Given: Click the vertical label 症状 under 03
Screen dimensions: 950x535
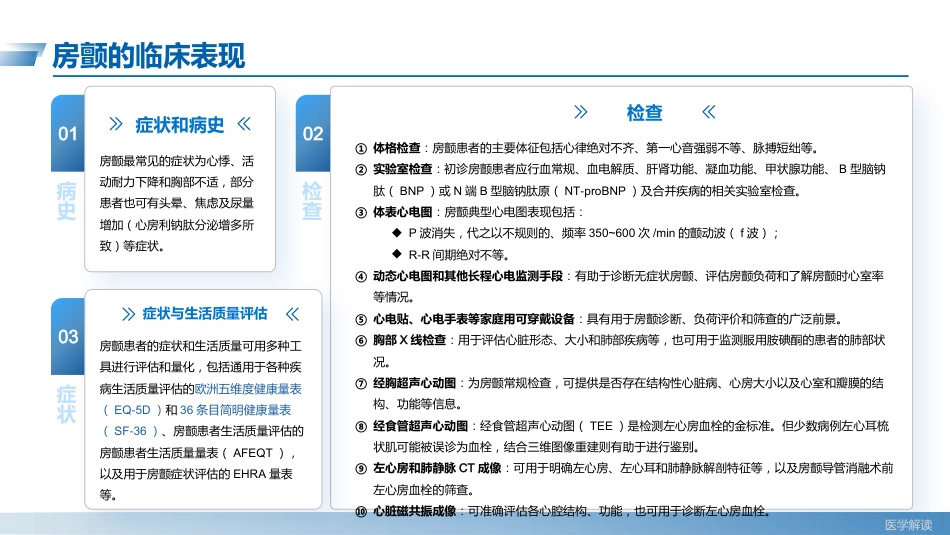Looking at the screenshot, I should 66,404.
